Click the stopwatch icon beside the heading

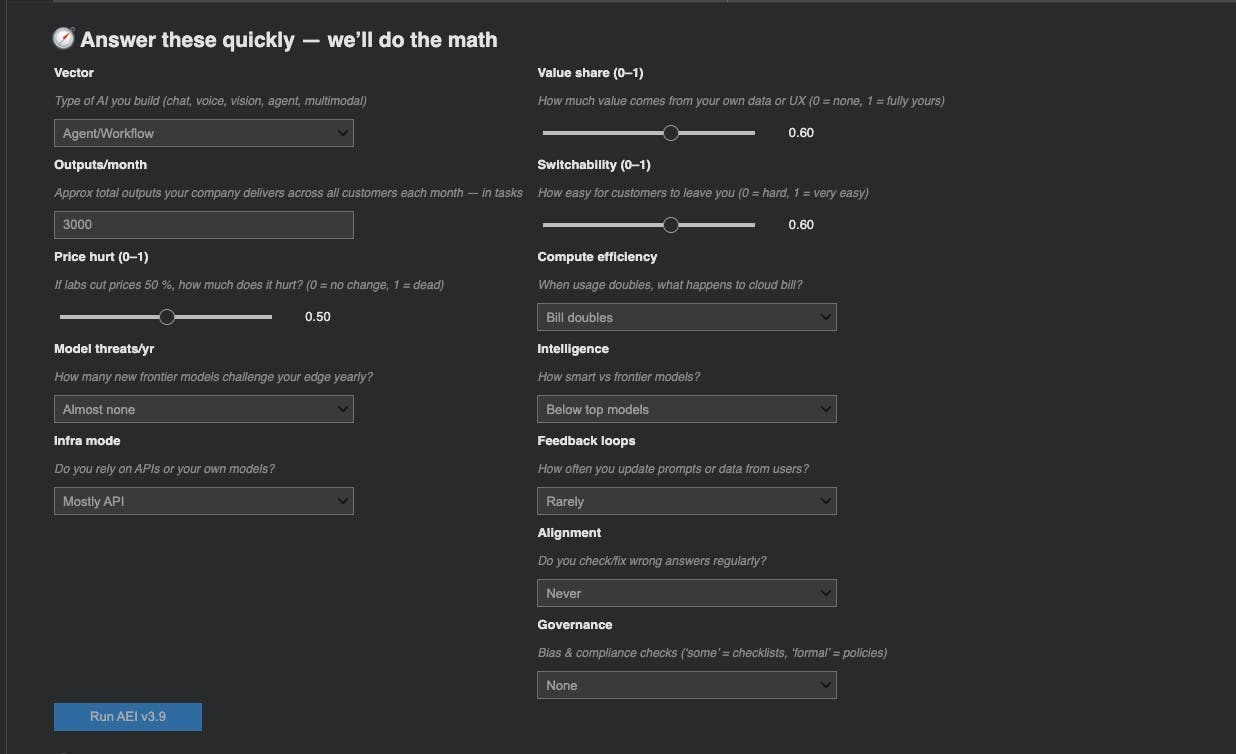pos(64,39)
